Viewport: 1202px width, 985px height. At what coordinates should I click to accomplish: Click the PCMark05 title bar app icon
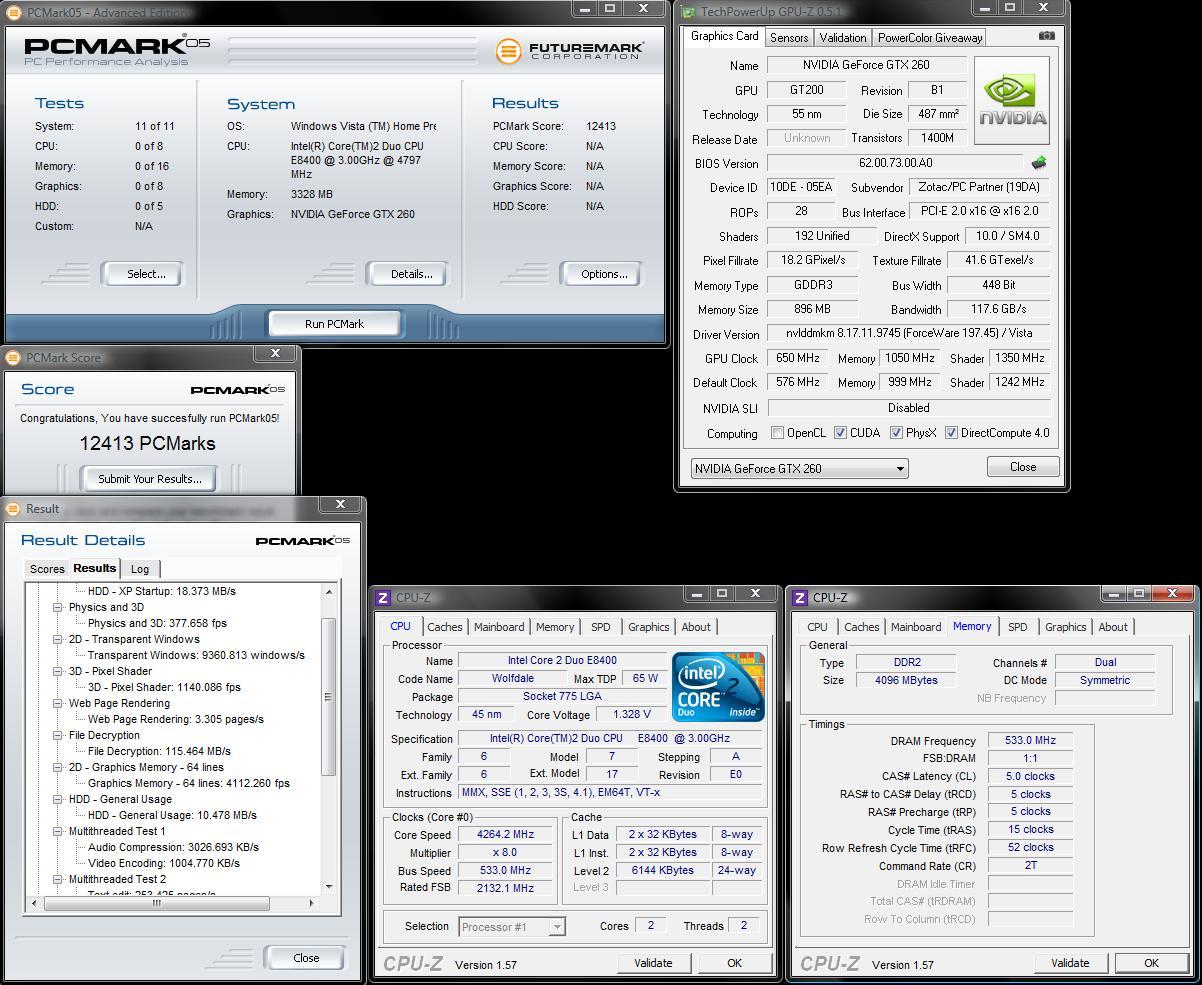14,12
